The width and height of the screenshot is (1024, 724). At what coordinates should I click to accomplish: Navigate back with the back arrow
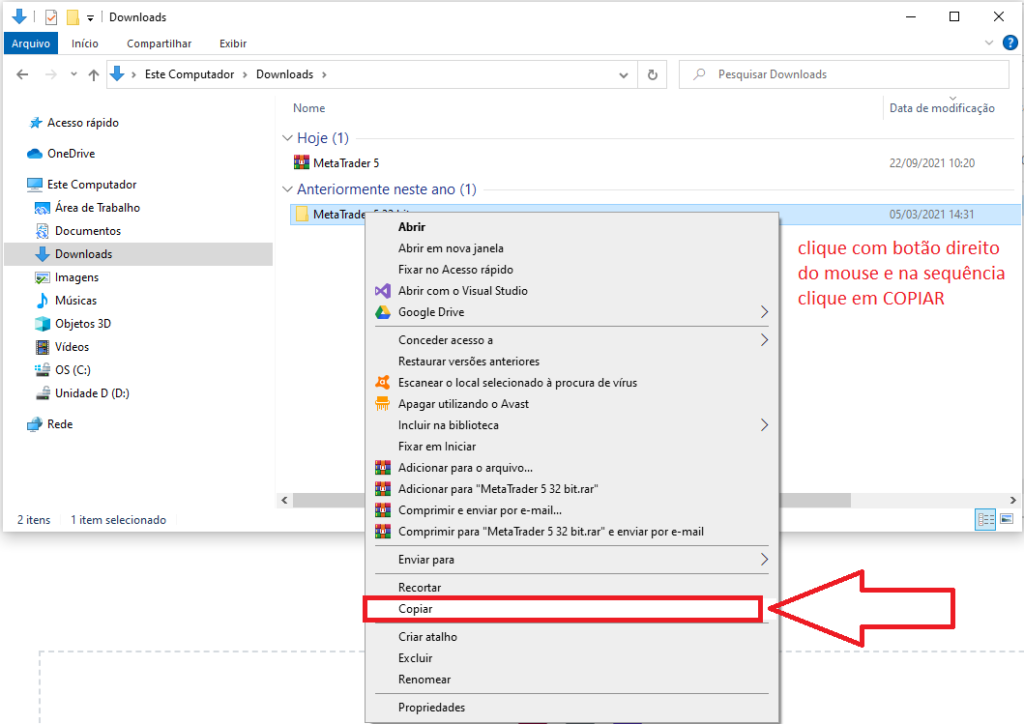click(x=23, y=75)
